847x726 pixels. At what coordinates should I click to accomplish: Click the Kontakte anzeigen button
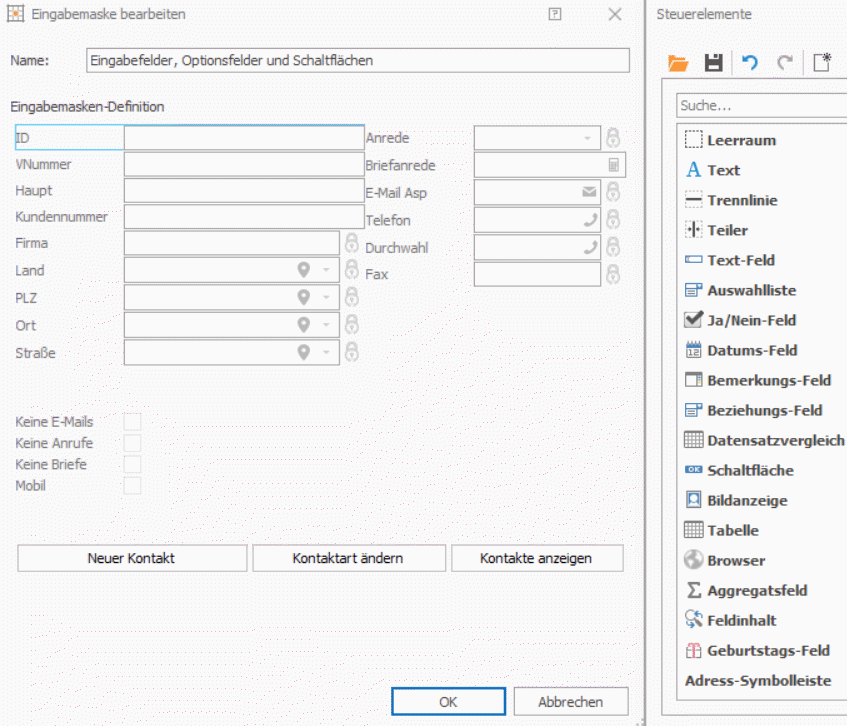[x=537, y=558]
